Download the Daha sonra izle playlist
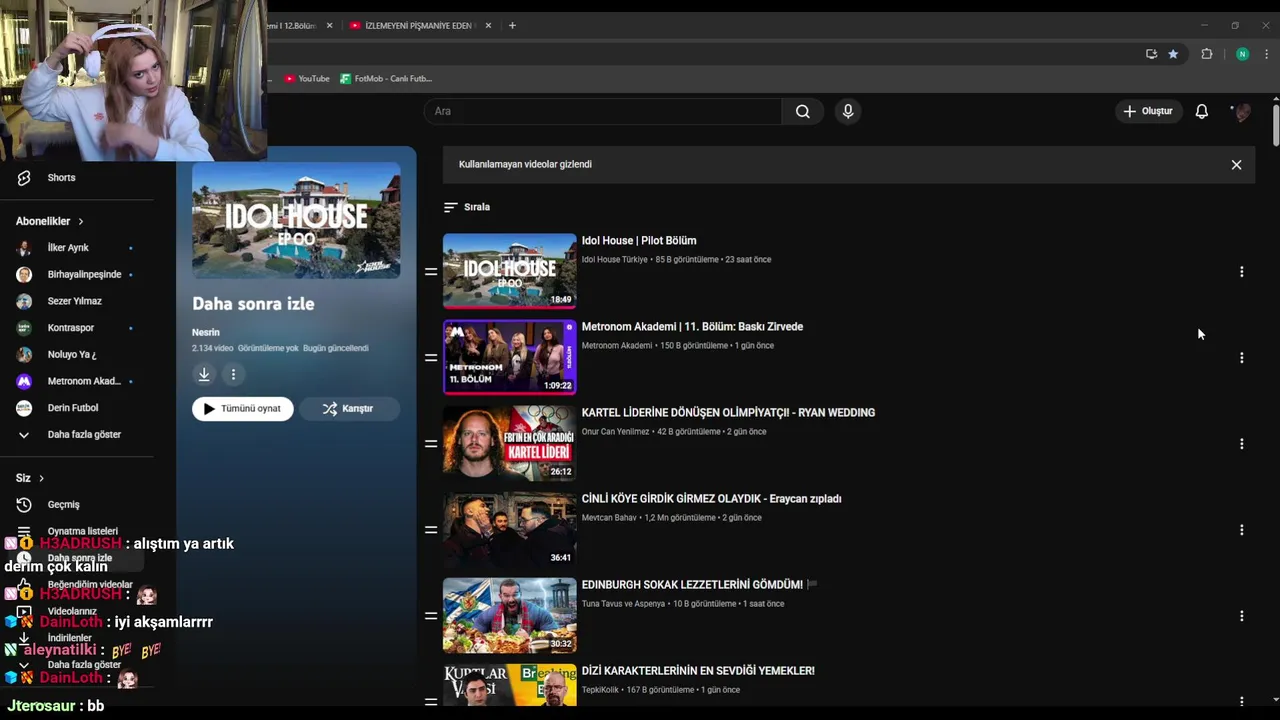 (204, 374)
